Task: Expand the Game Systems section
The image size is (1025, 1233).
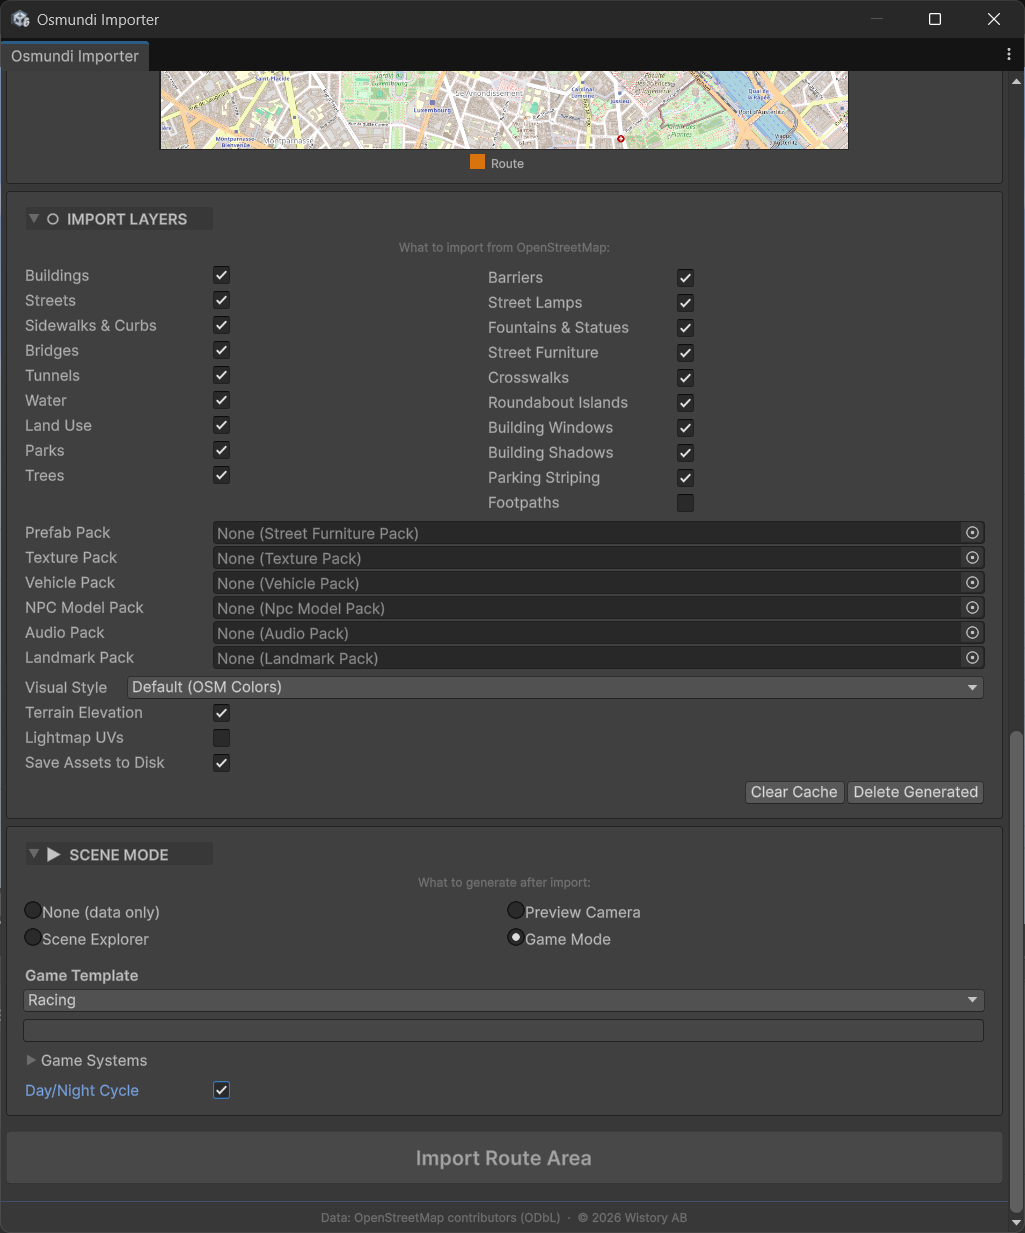Action: [x=86, y=1060]
